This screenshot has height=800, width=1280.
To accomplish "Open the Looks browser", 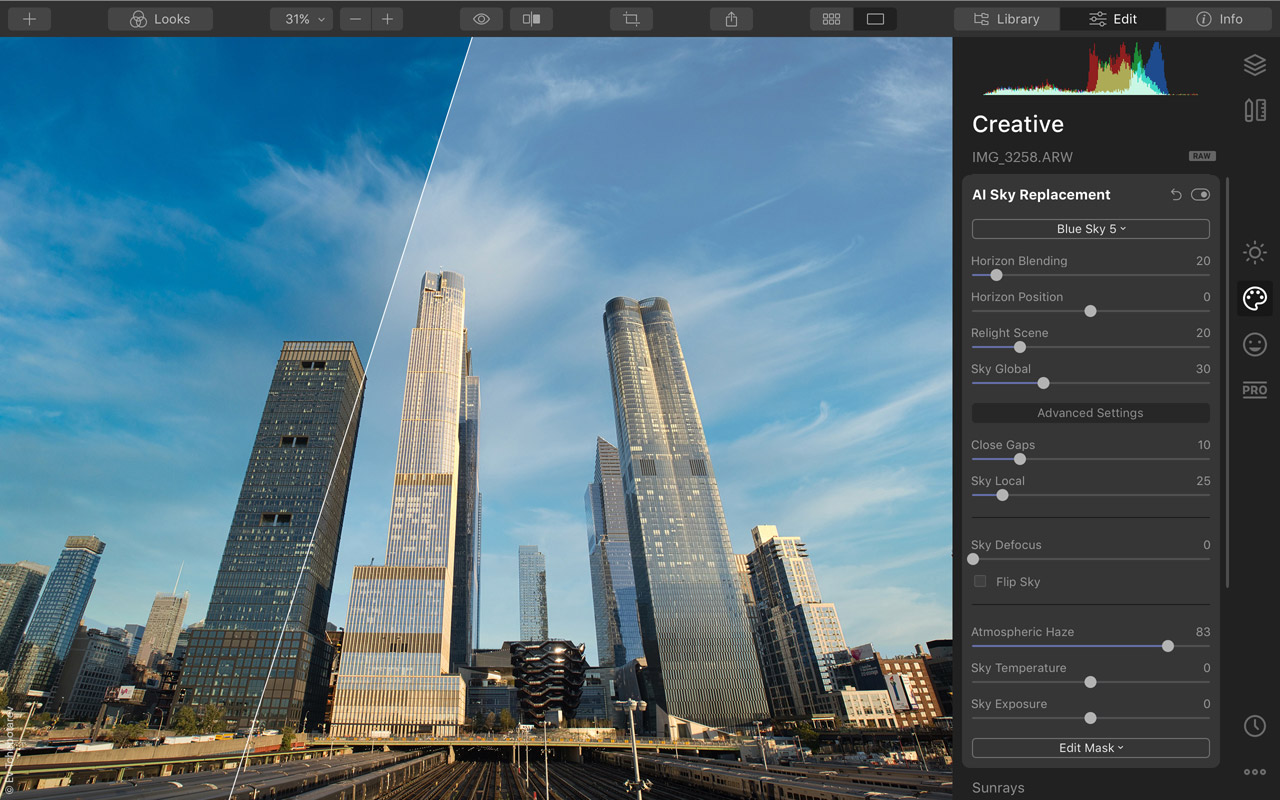I will 160,18.
